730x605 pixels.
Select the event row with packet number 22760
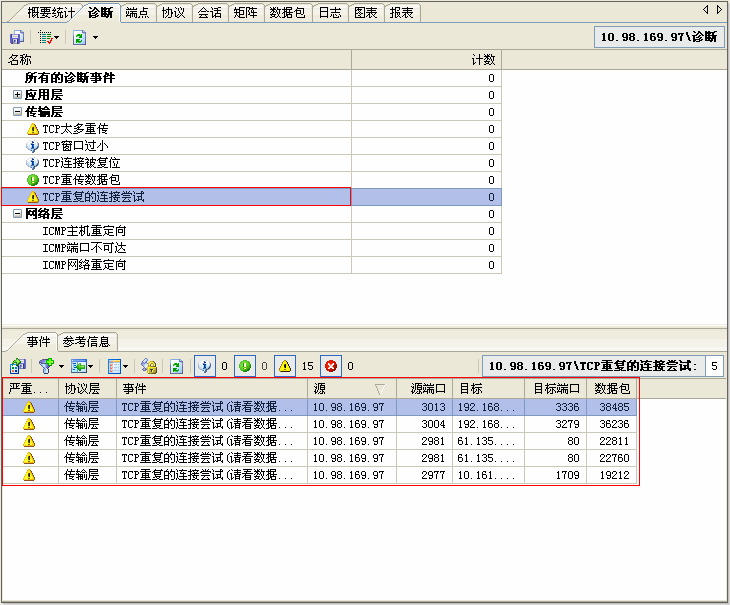click(x=320, y=458)
